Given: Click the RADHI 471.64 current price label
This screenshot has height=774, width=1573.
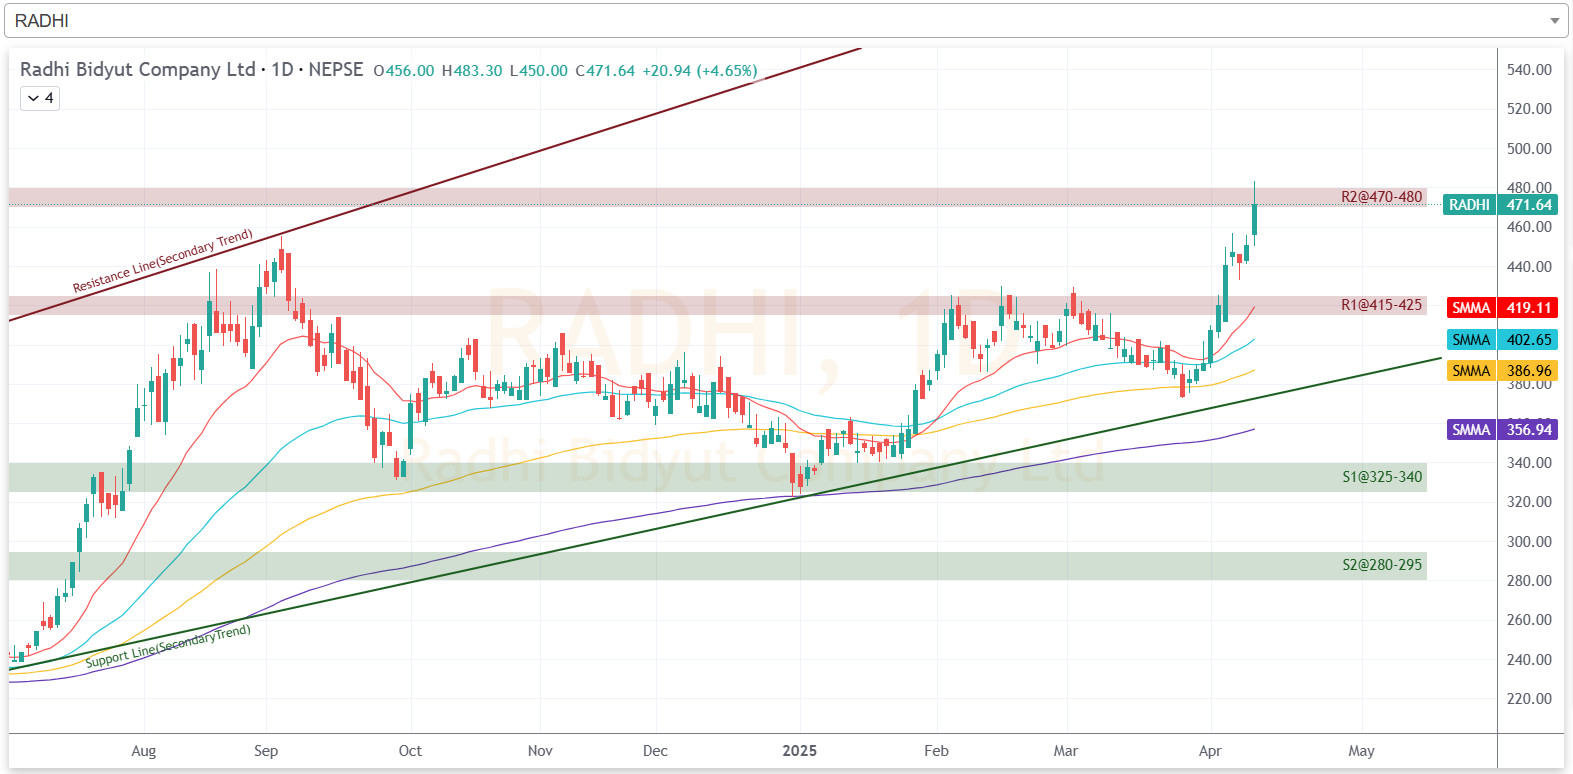Looking at the screenshot, I should [x=1499, y=205].
